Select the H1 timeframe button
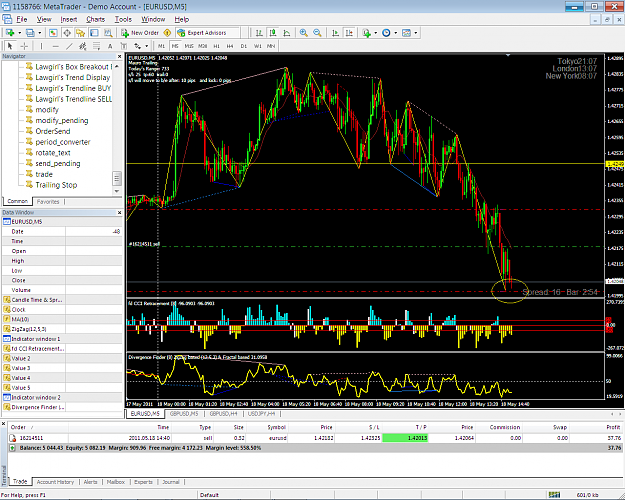Viewport: 625px width, 500px height. [x=216, y=46]
